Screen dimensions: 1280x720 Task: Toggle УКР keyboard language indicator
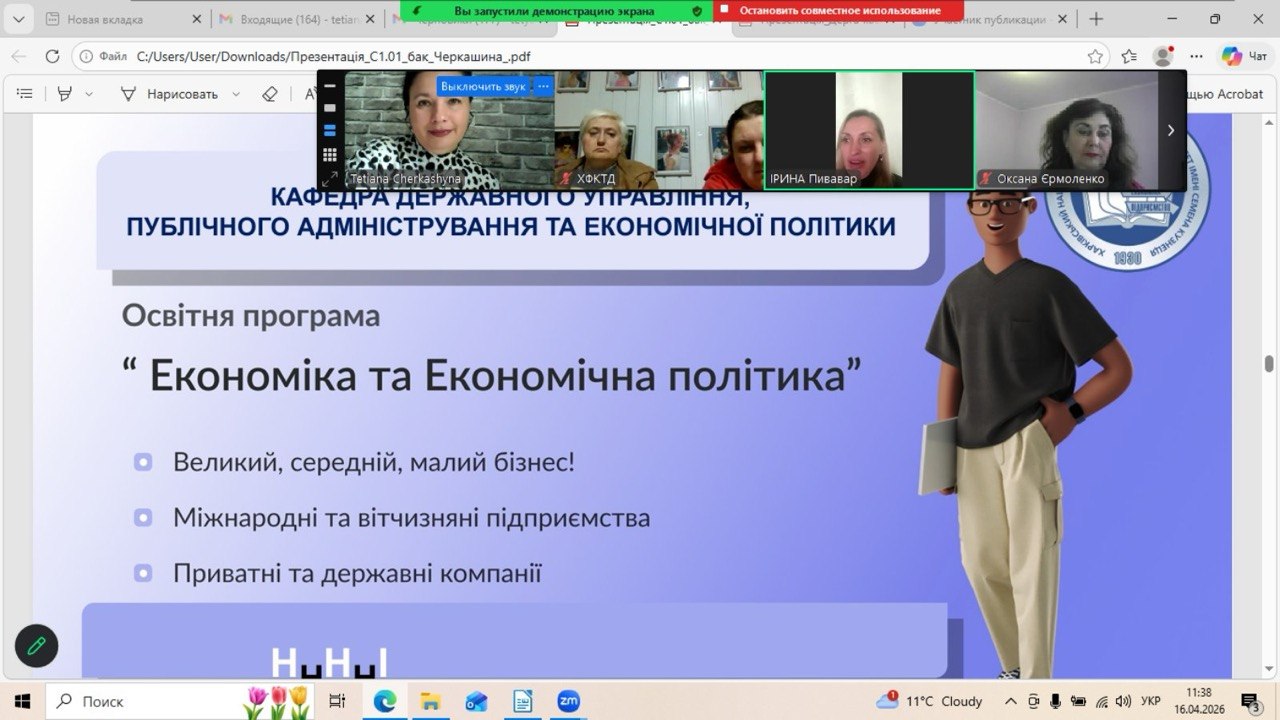[1151, 701]
